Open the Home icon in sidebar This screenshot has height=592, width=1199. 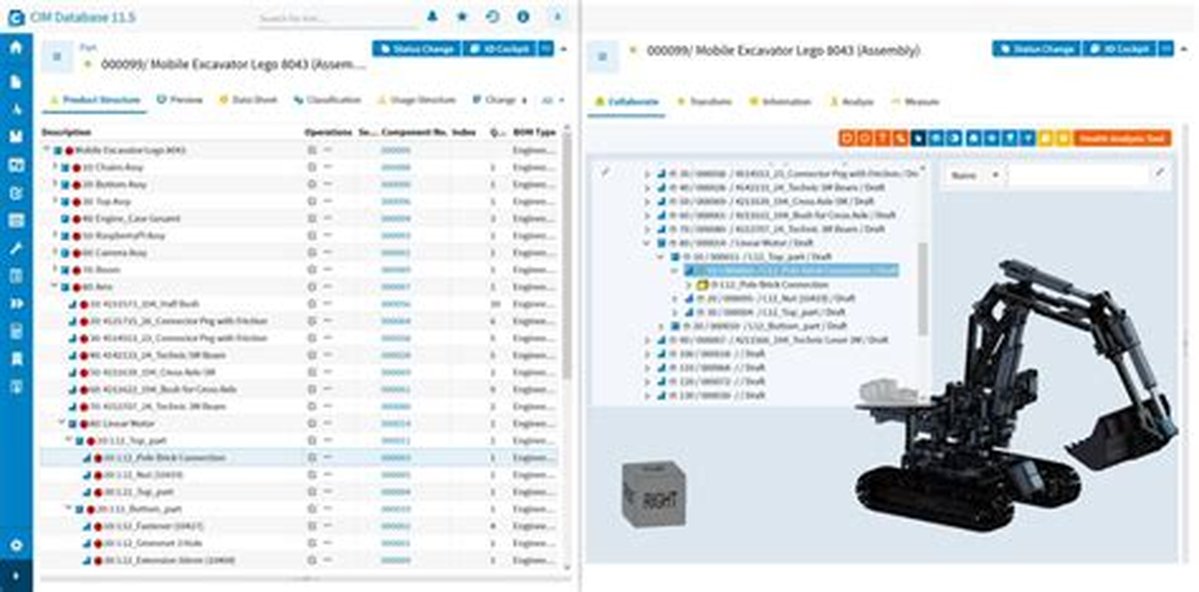pyautogui.click(x=16, y=47)
